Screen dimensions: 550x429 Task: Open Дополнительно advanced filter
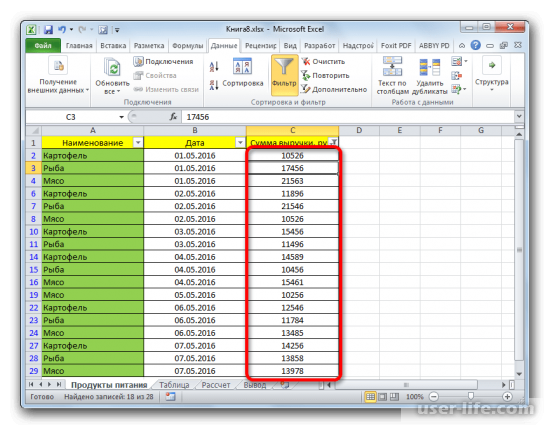(x=334, y=89)
